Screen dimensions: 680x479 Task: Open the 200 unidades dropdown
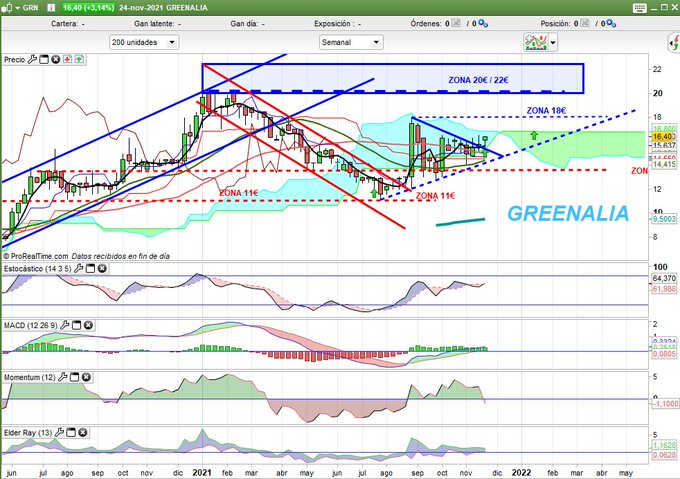coord(144,42)
